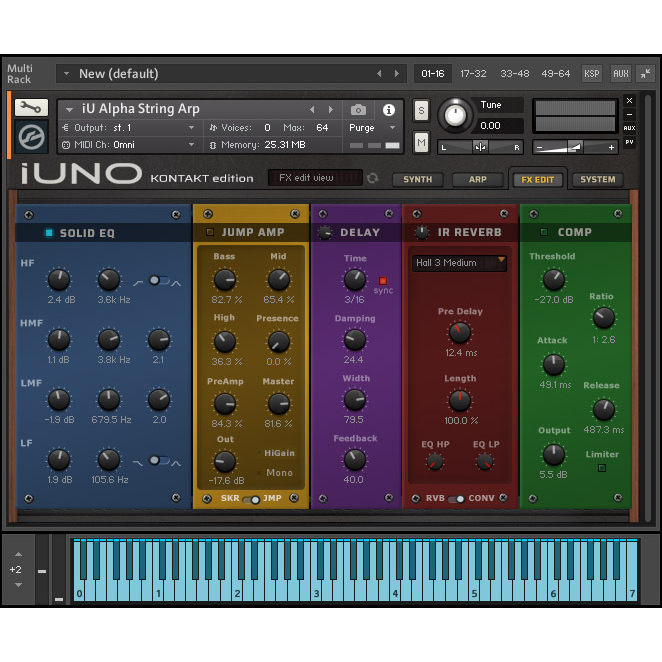Image resolution: width=662 pixels, height=662 pixels.
Task: Select next multi rack preset arrow
Action: pyautogui.click(x=397, y=74)
